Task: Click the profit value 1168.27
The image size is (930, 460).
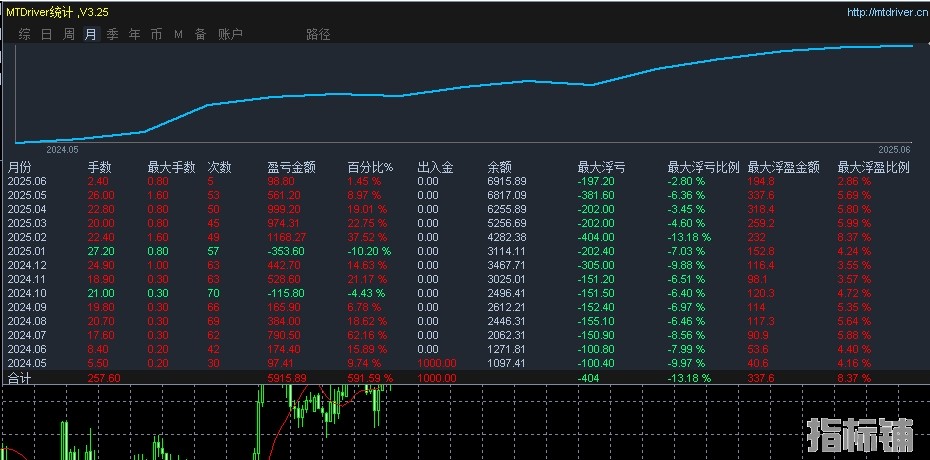Action: click(x=288, y=237)
